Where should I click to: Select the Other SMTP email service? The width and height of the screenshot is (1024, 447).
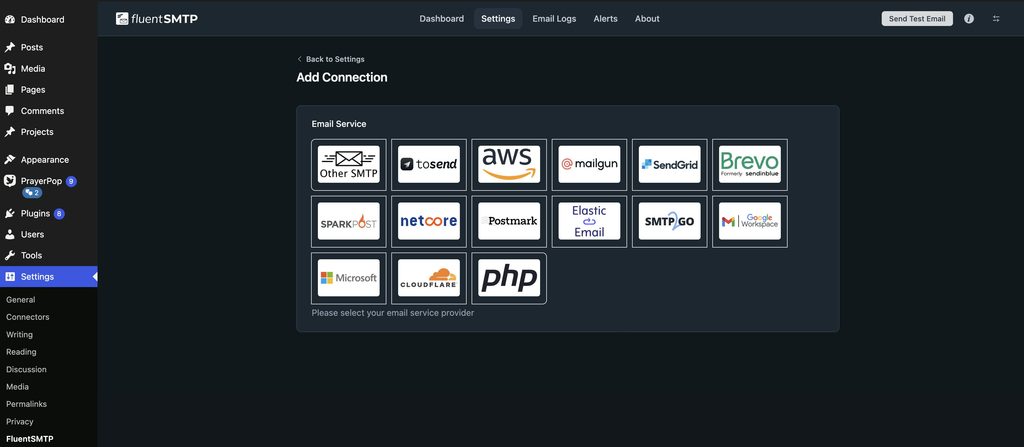(349, 165)
